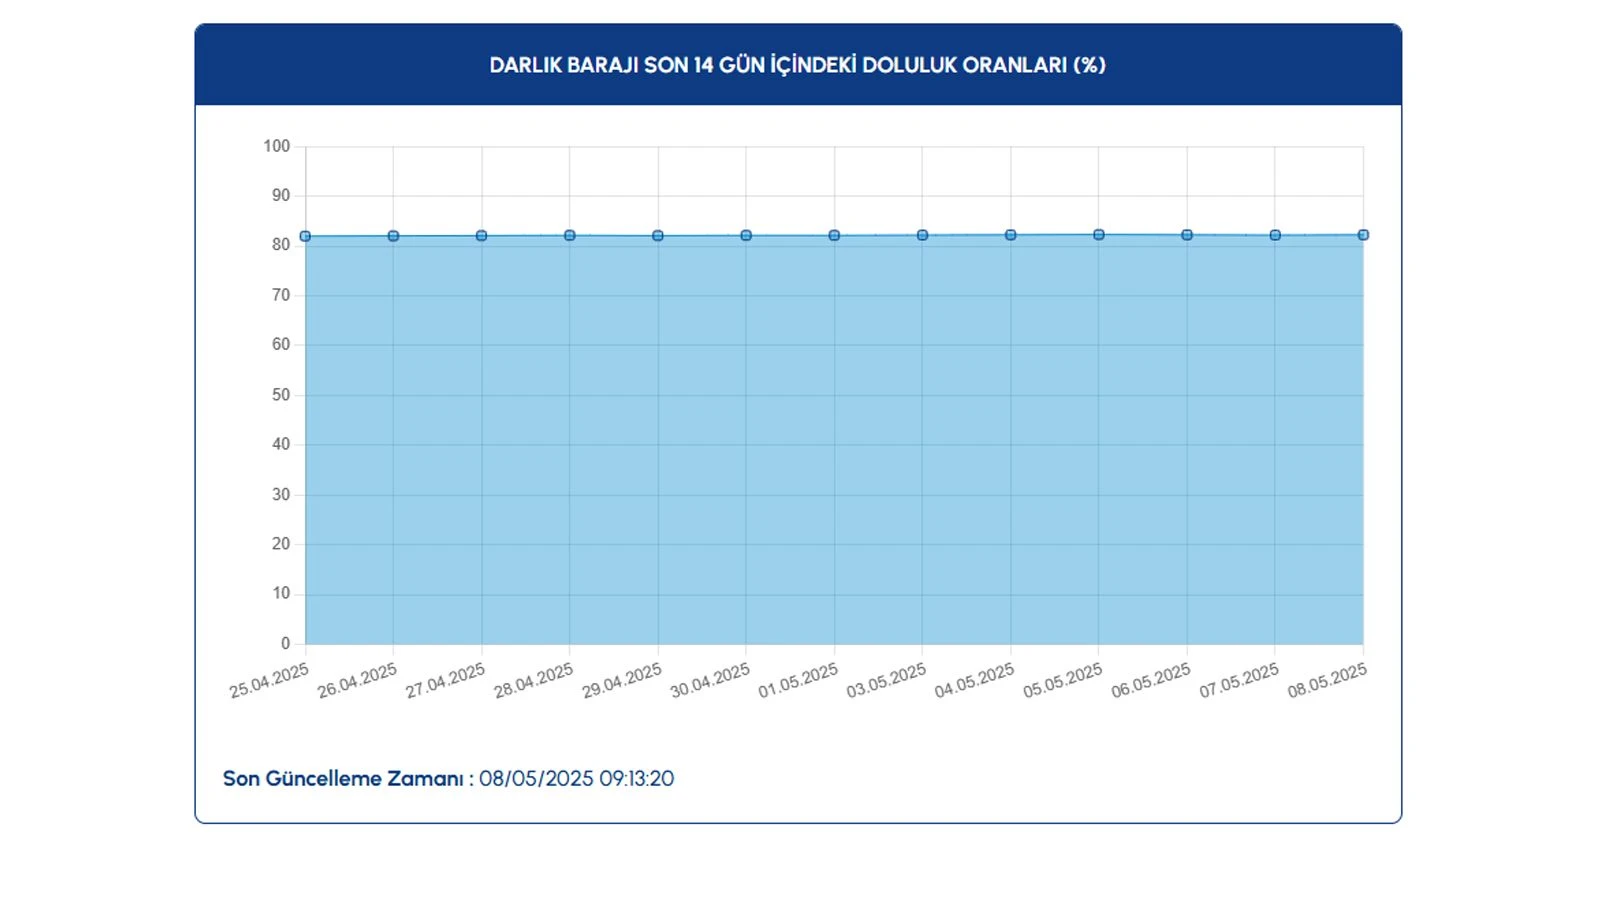1600x900 pixels.
Task: Click the data point for 28.04.2025
Action: tap(570, 236)
